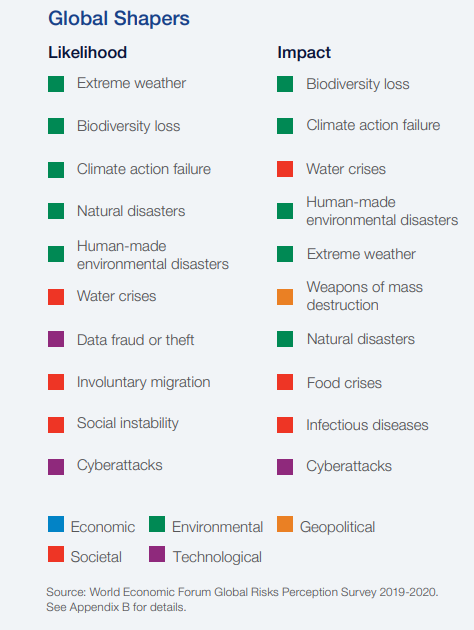
Task: Click the red square beside Impact Water crises
Action: pyautogui.click(x=285, y=169)
